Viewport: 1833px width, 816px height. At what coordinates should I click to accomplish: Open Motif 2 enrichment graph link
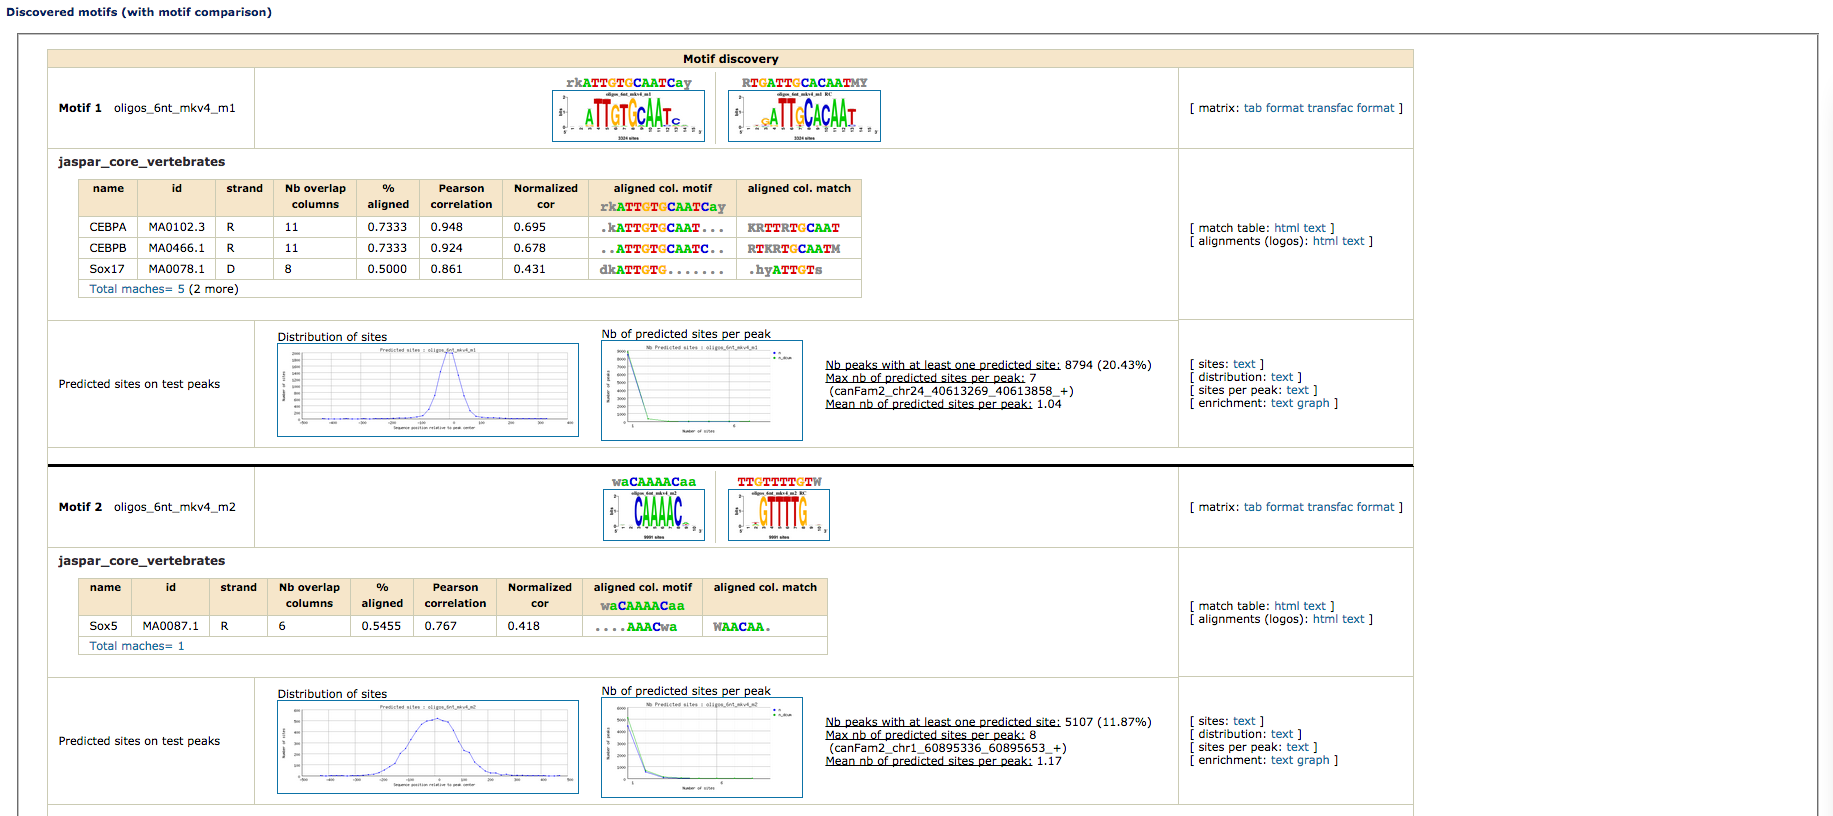(1313, 760)
